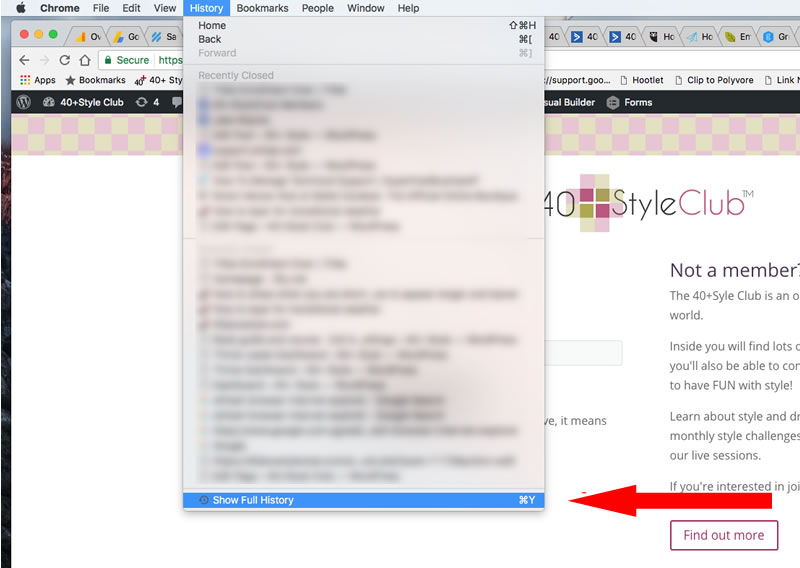
Task: Open the Window menu
Action: coord(365,8)
